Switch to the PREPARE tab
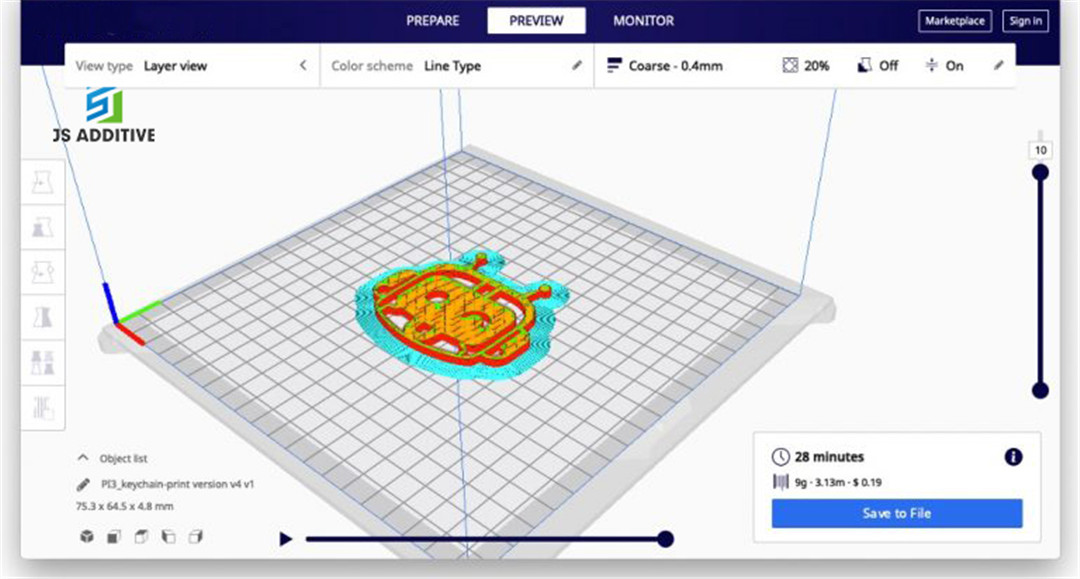 point(432,20)
